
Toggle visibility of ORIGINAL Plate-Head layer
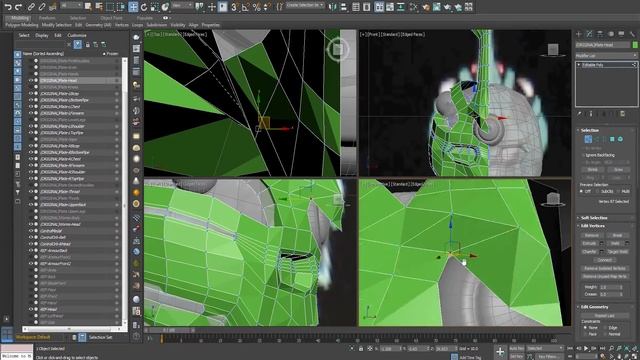pyautogui.click(x=31, y=80)
